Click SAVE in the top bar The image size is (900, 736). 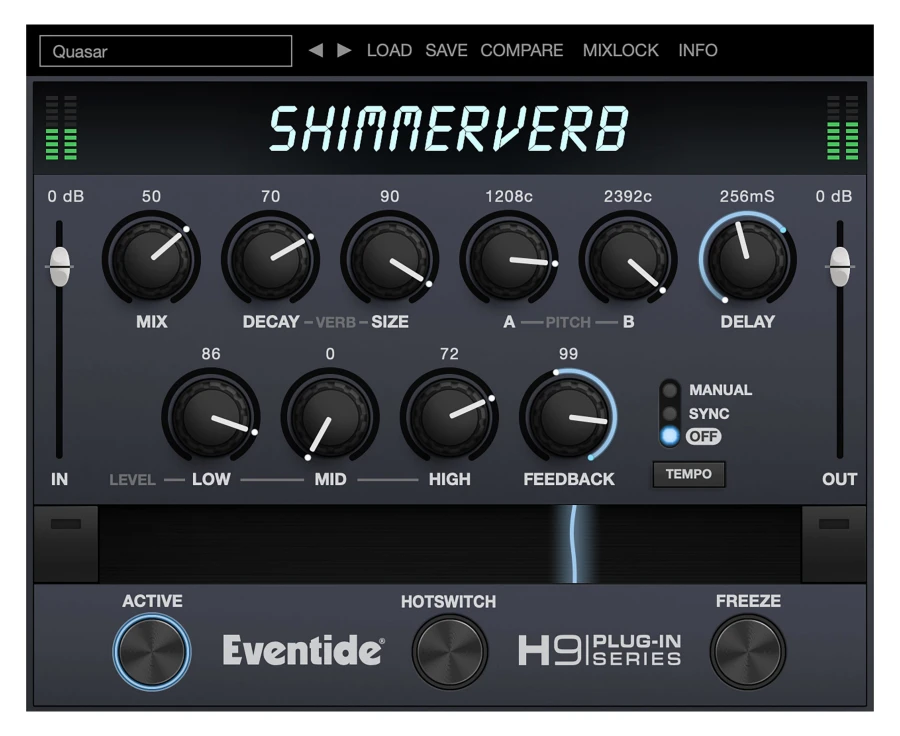click(446, 51)
